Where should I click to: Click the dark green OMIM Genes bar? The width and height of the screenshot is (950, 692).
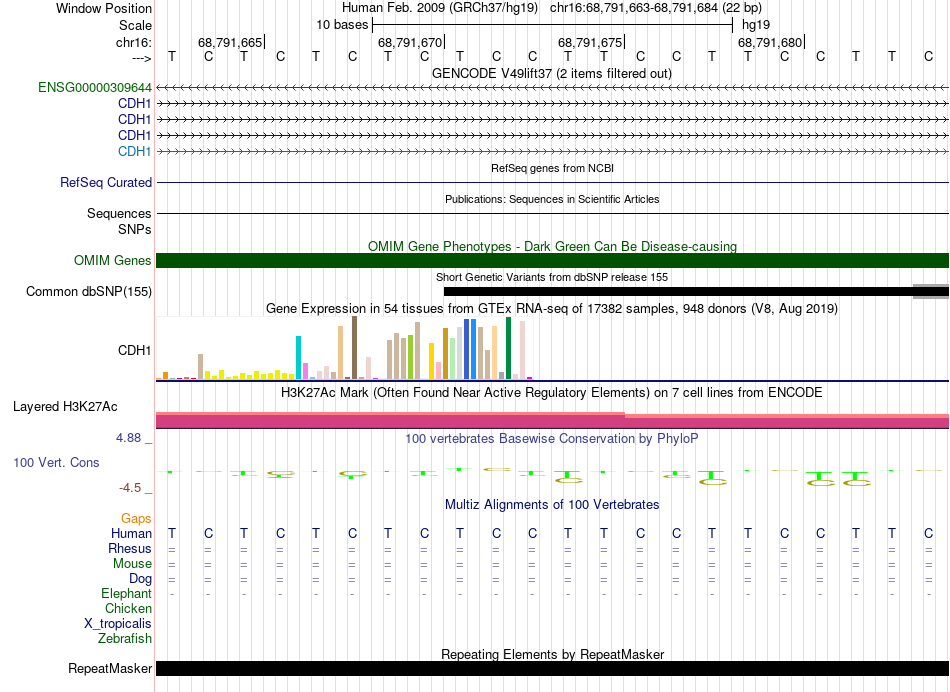(552, 261)
